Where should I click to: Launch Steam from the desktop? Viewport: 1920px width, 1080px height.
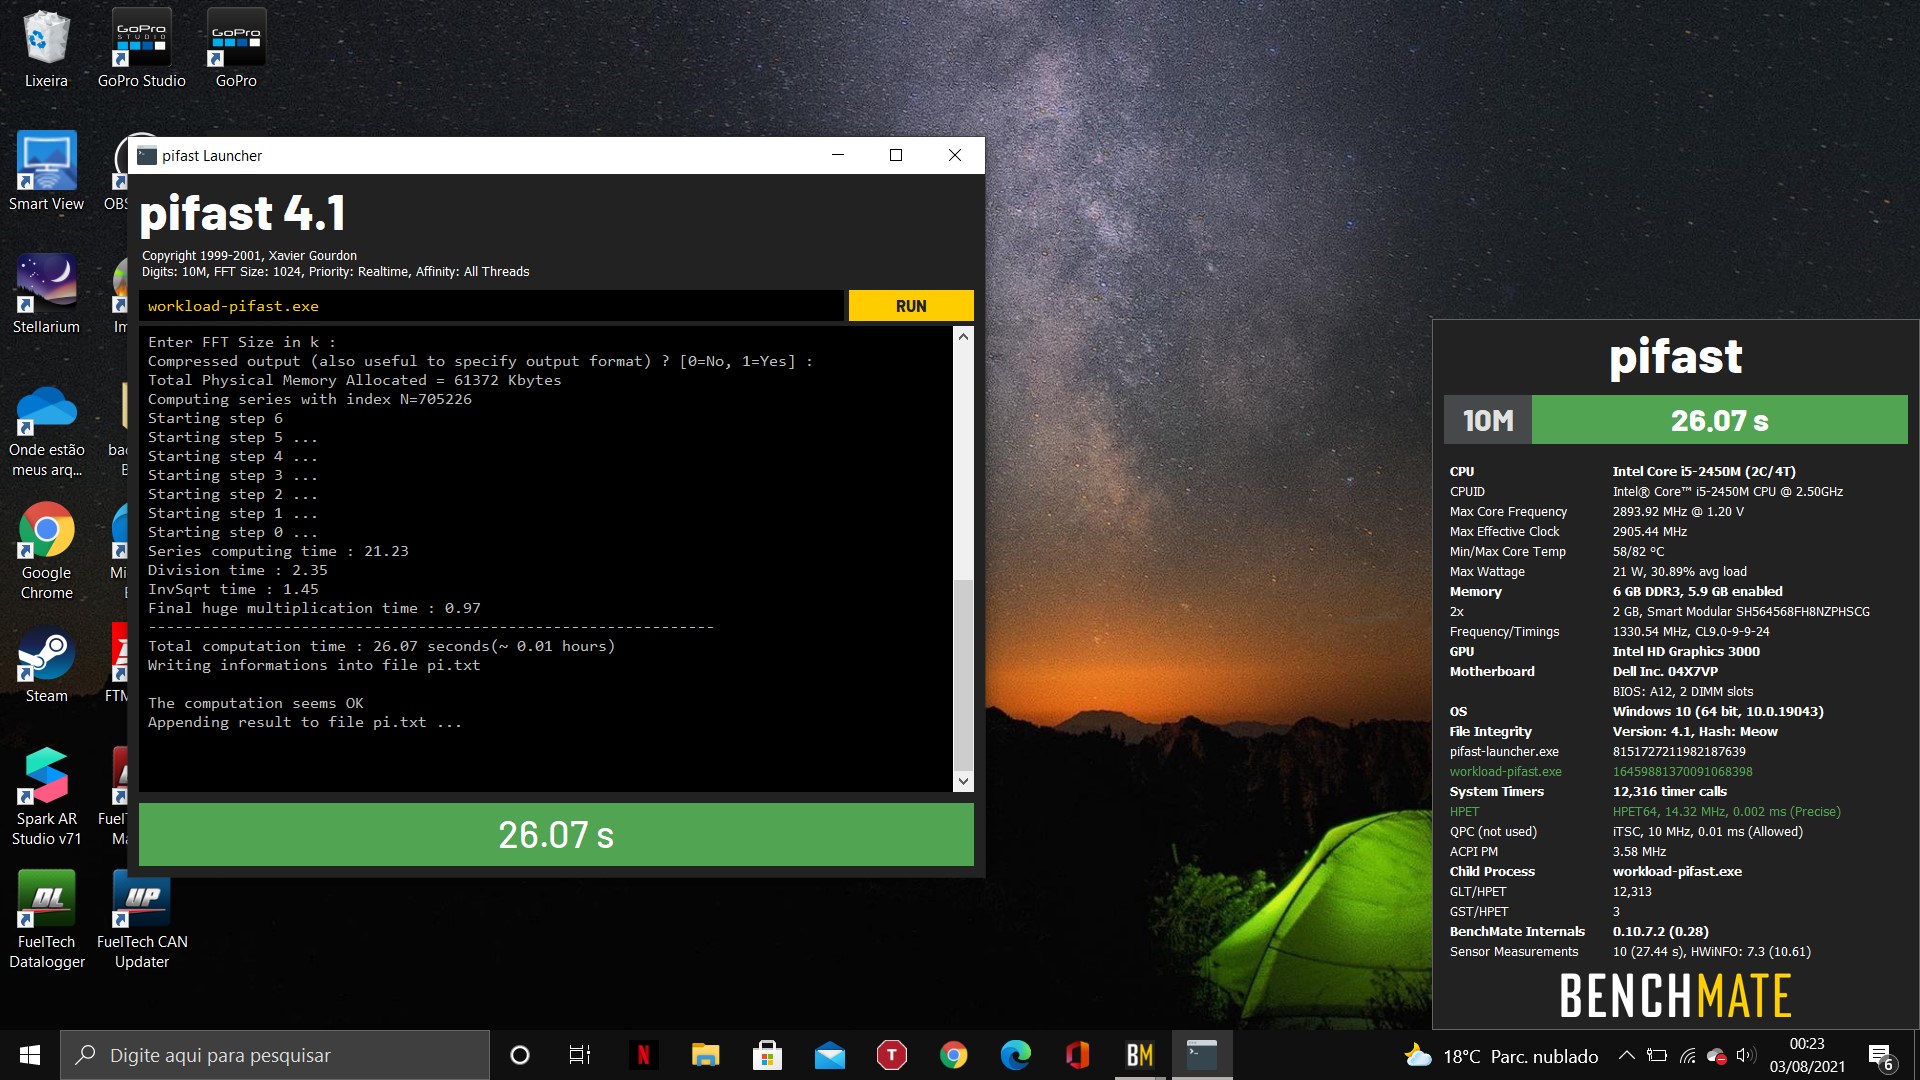coord(46,665)
